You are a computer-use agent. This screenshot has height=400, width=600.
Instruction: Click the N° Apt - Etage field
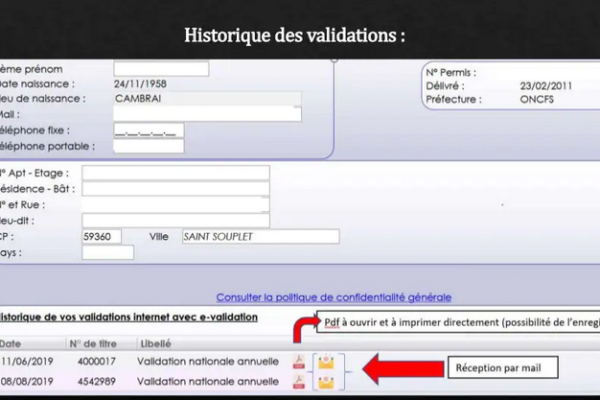click(x=175, y=173)
